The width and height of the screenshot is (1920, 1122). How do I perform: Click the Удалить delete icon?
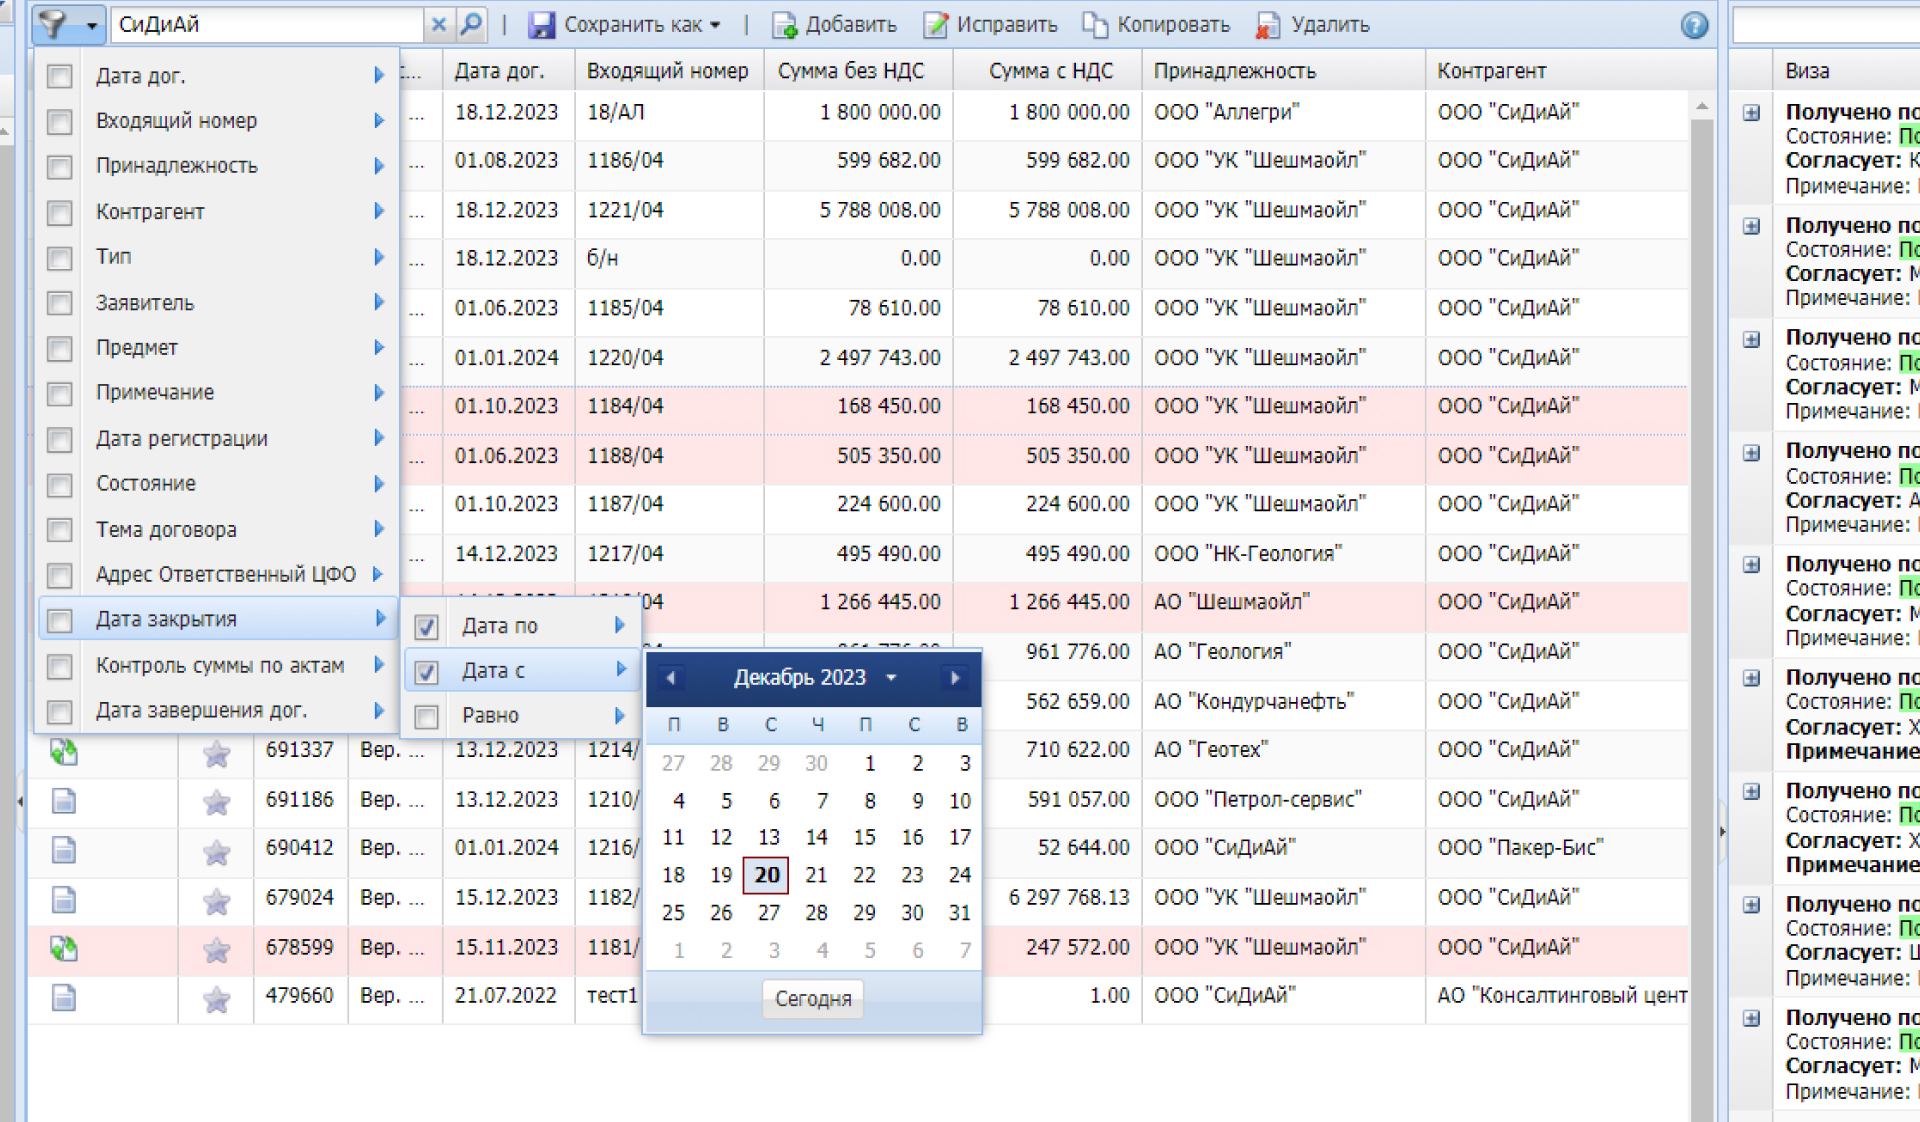click(1268, 25)
